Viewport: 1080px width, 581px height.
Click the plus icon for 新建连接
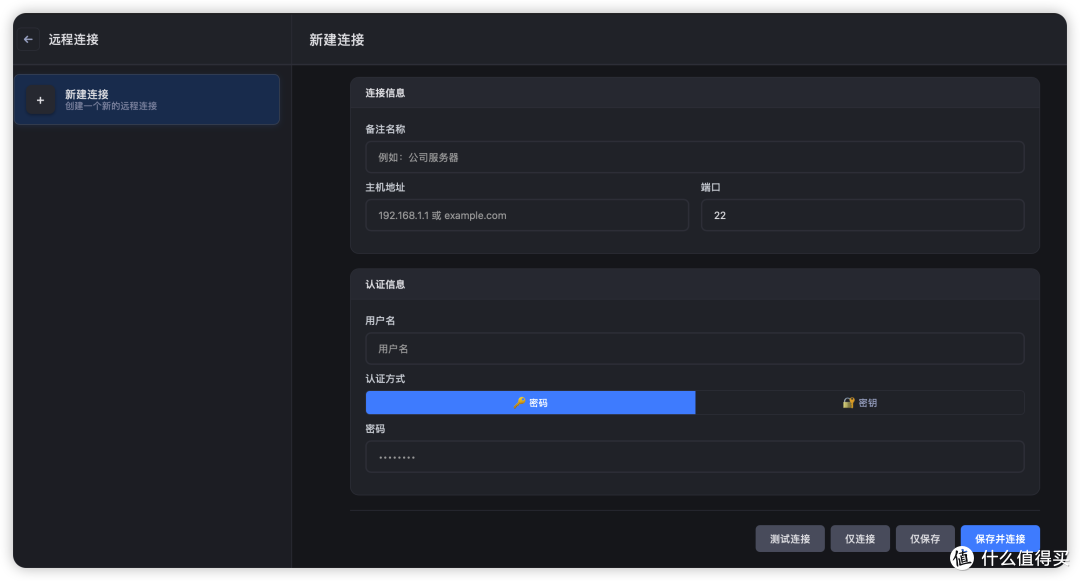coord(40,100)
